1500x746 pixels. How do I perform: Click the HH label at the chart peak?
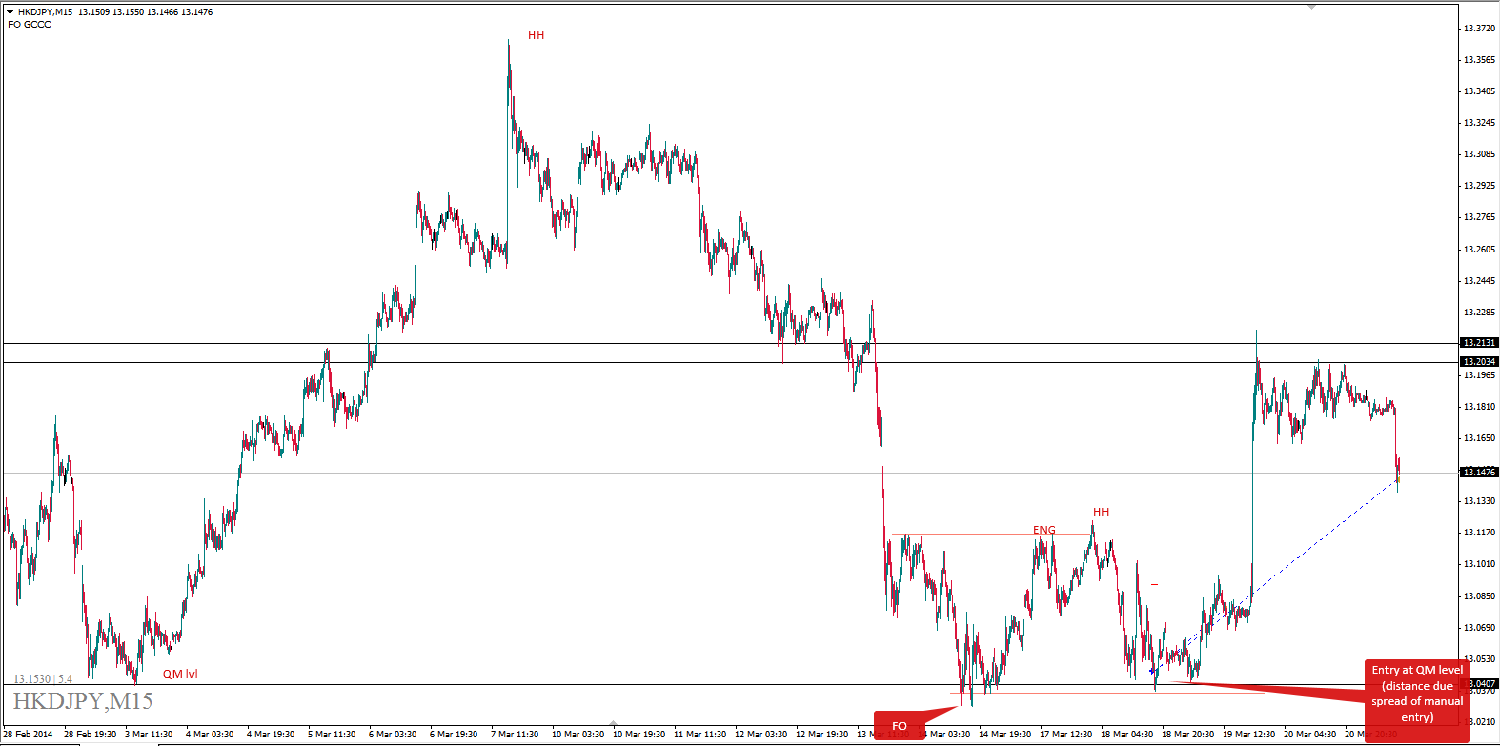(x=536, y=35)
